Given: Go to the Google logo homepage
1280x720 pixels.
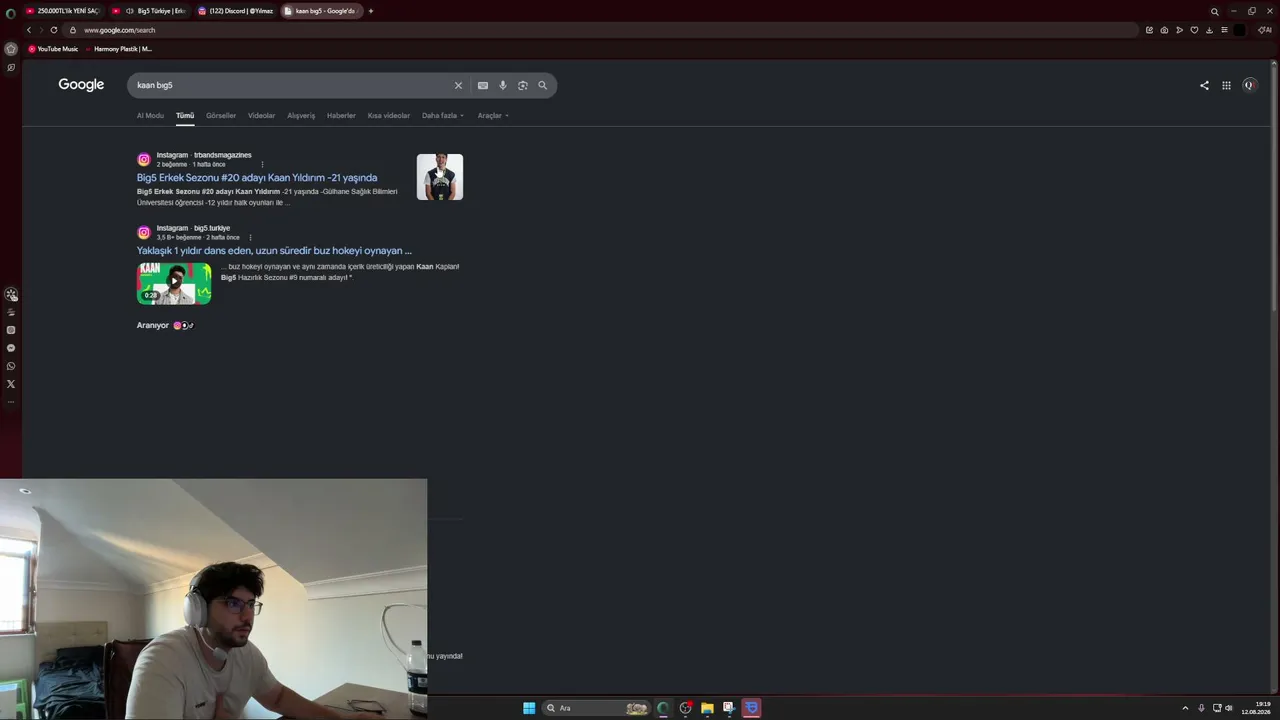Looking at the screenshot, I should [x=81, y=85].
